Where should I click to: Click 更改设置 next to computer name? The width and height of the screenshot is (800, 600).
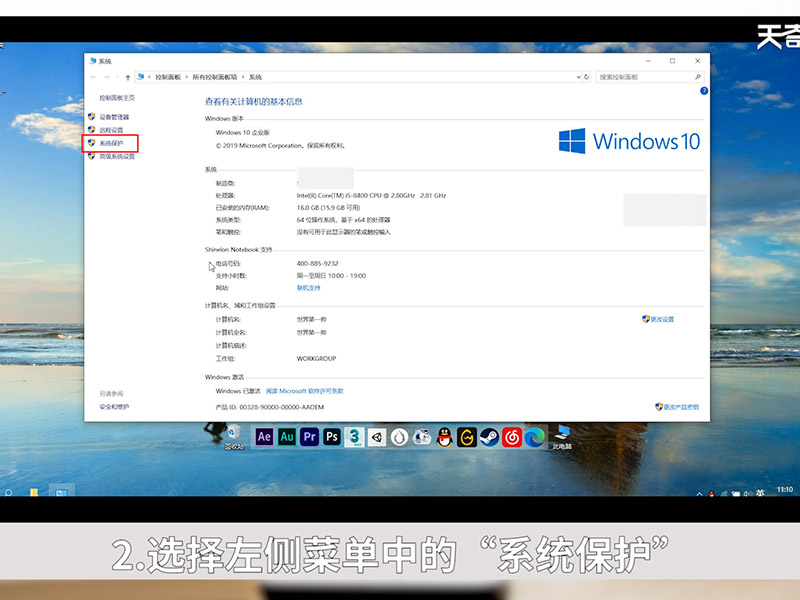point(662,319)
